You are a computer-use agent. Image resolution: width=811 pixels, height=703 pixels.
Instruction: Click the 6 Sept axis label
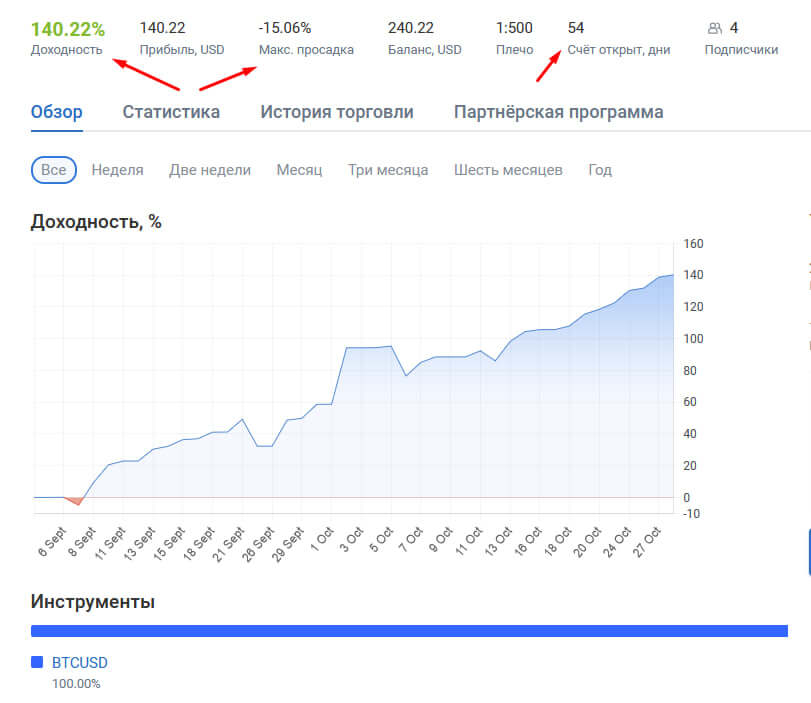(x=52, y=542)
